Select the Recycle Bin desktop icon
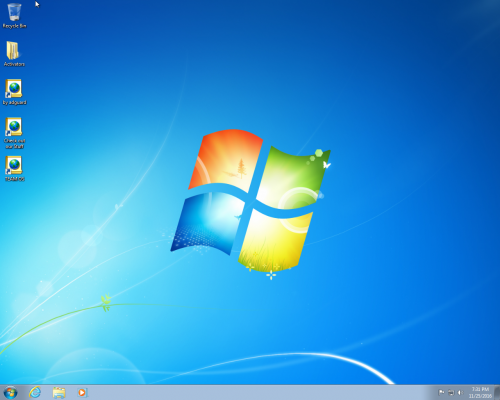This screenshot has width=500, height=400. [14, 16]
